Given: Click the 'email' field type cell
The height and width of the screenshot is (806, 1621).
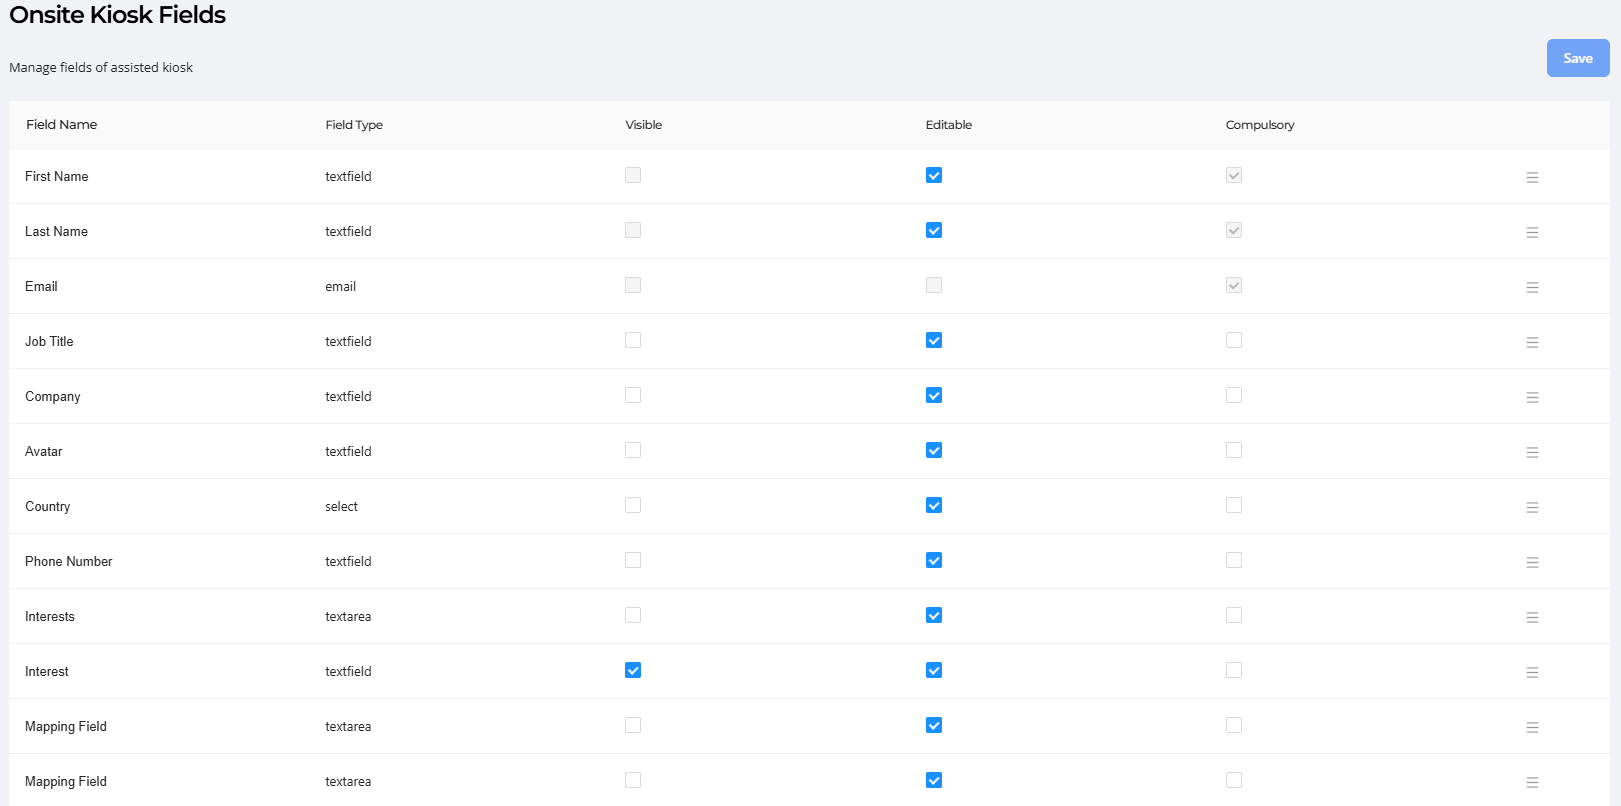Looking at the screenshot, I should click(341, 286).
